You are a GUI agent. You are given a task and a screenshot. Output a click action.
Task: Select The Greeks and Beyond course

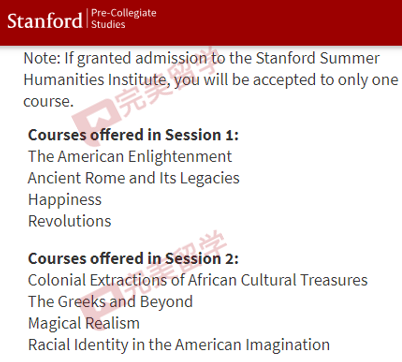click(110, 302)
